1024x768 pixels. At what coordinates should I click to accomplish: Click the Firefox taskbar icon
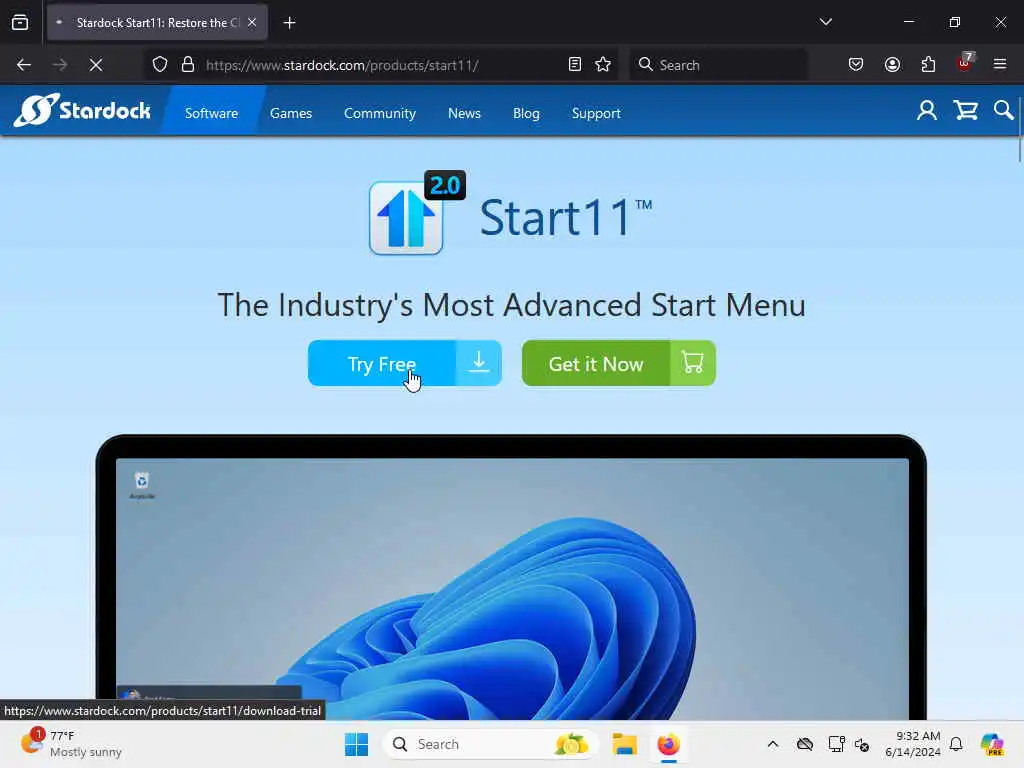click(668, 744)
